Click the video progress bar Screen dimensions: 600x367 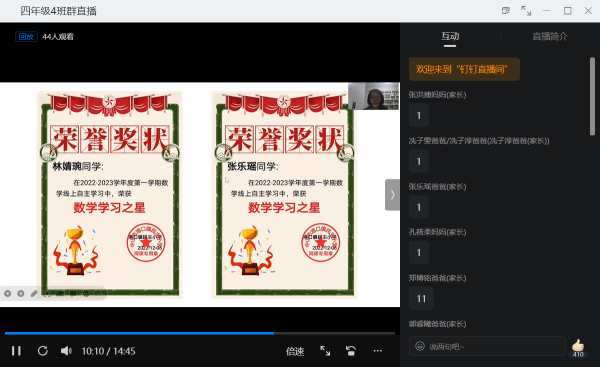click(x=200, y=333)
